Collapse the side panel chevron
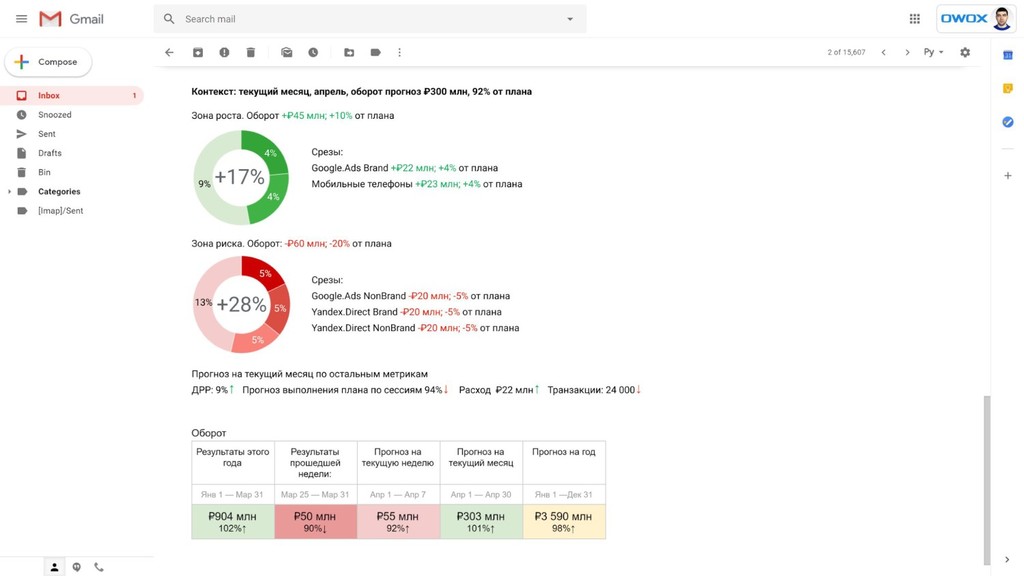The width and height of the screenshot is (1024, 576). pyautogui.click(x=1007, y=560)
